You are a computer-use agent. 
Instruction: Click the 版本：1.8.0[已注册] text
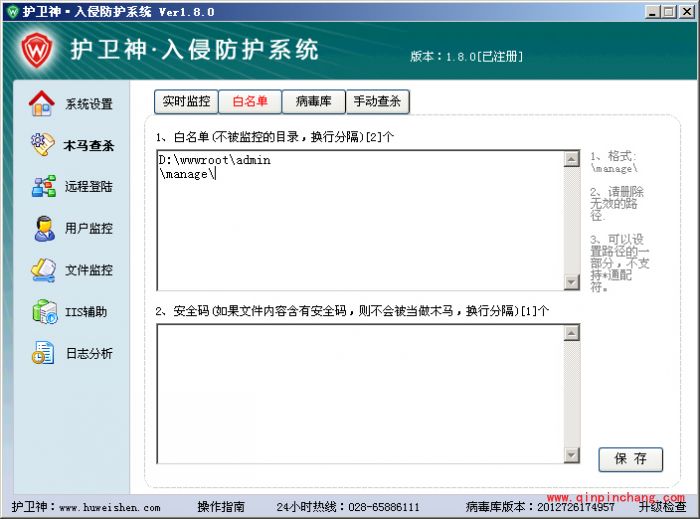coord(467,57)
